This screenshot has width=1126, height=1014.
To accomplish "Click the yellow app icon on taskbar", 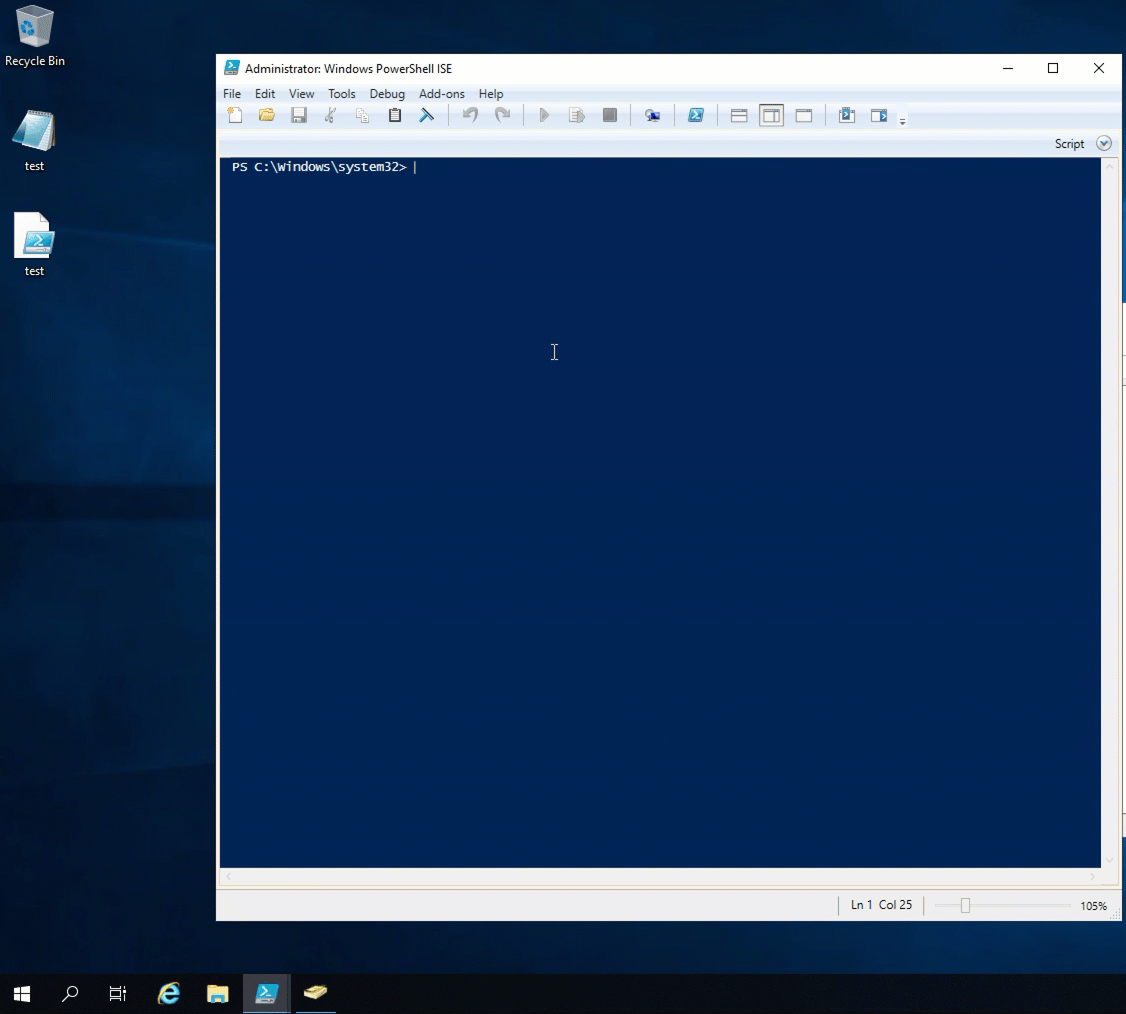I will [315, 994].
